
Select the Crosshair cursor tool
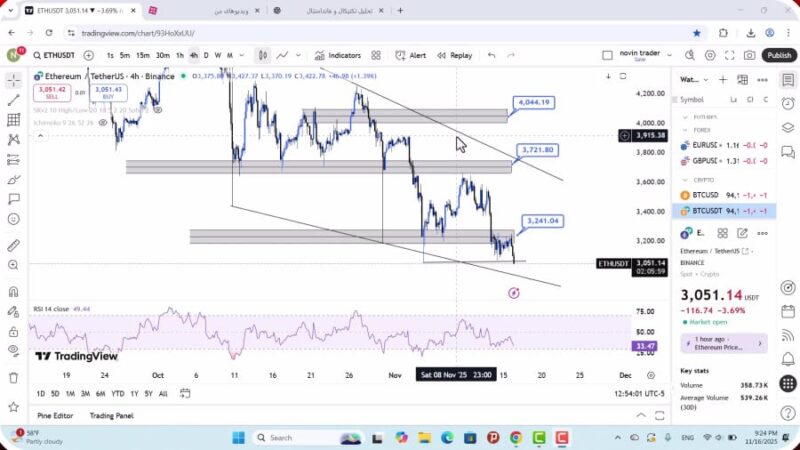click(13, 79)
